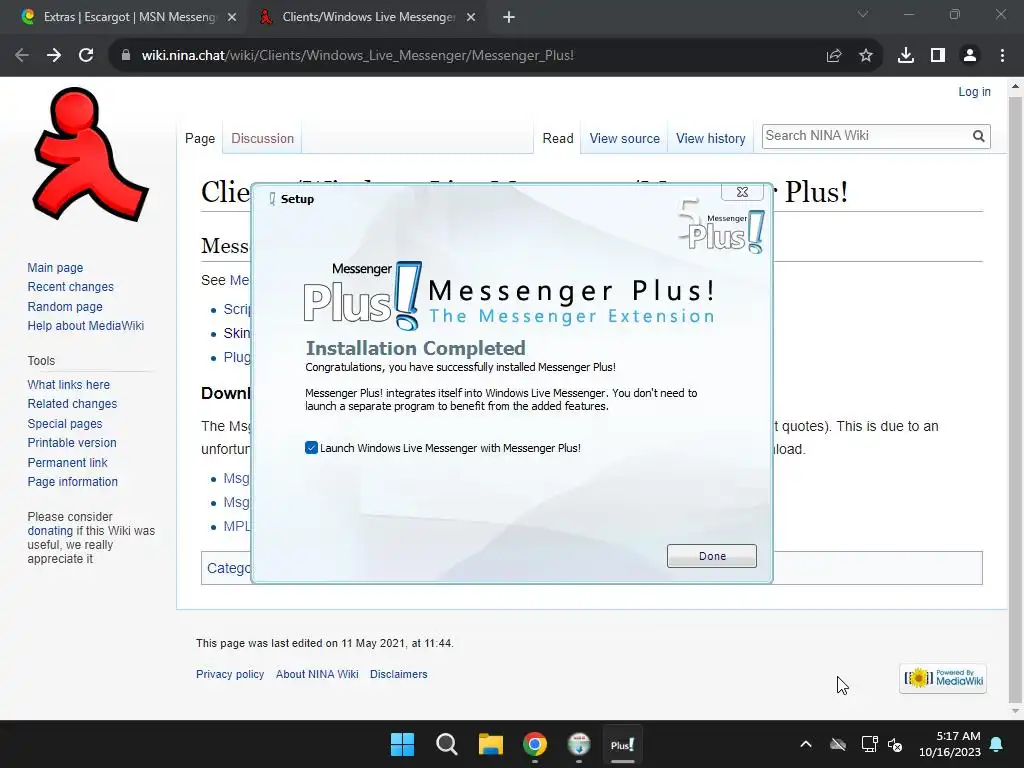The height and width of the screenshot is (768, 1024).
Task: Click Done in the Setup dialog
Action: (x=712, y=556)
